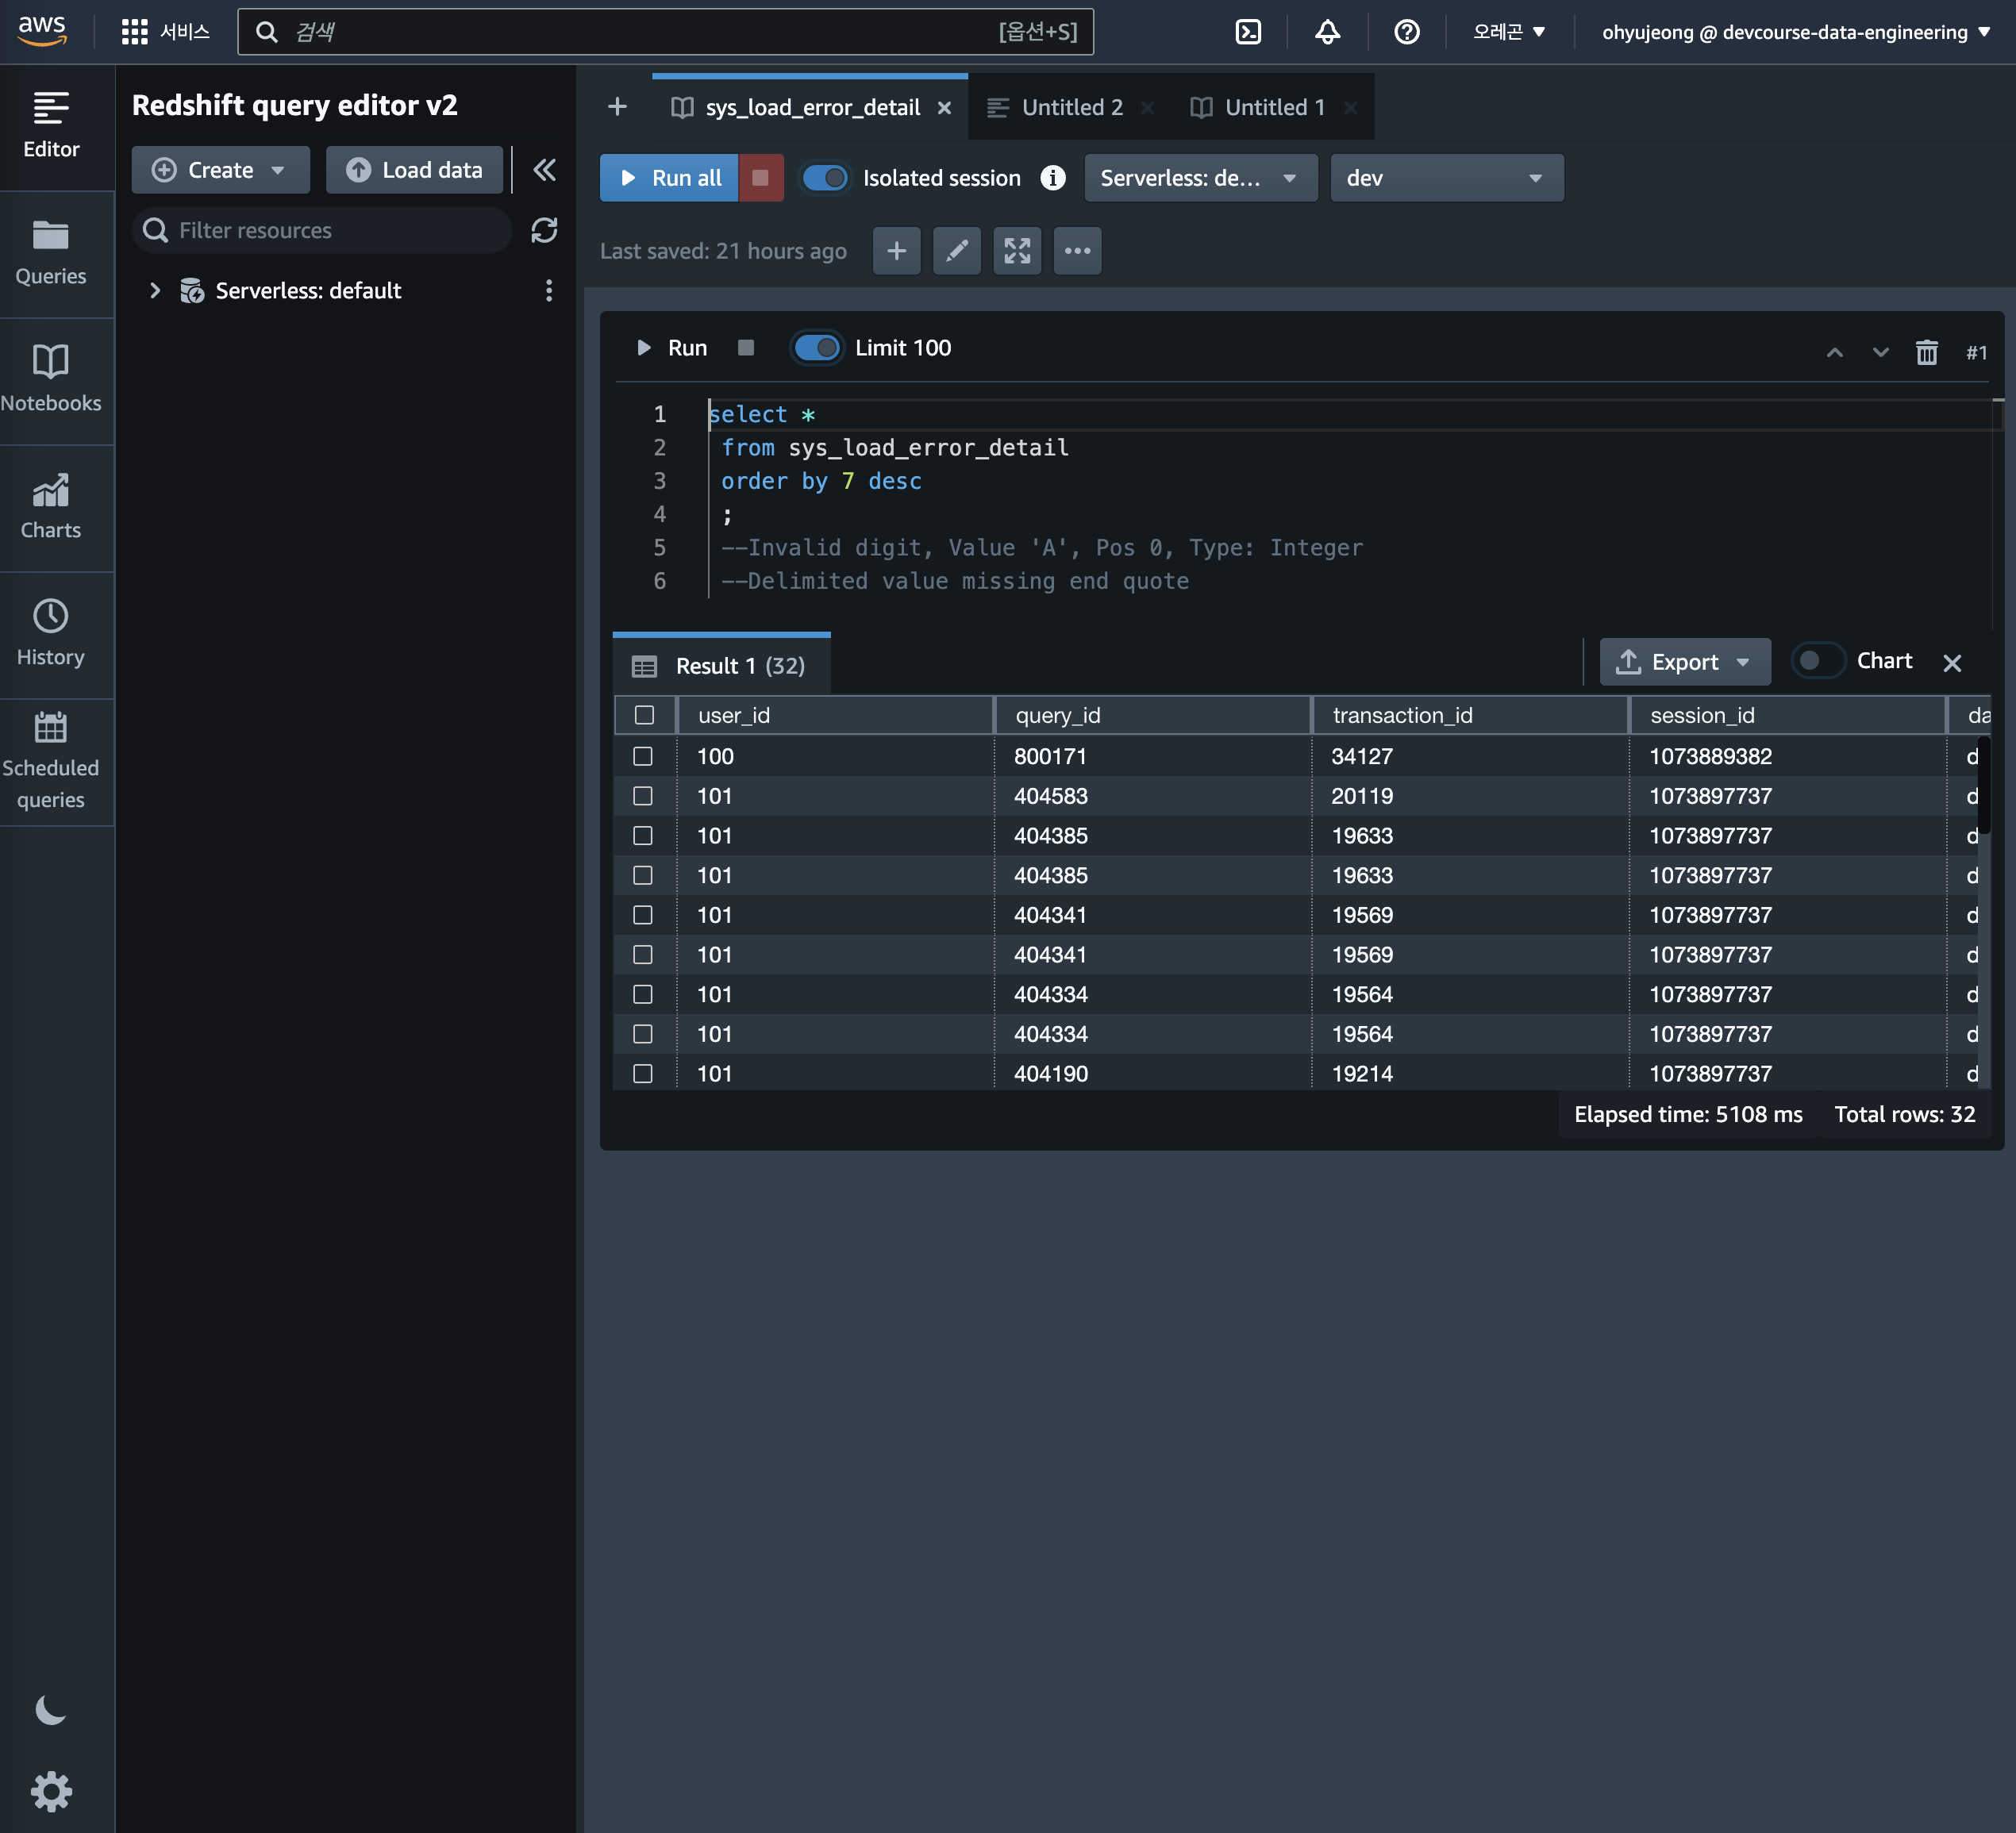Viewport: 2016px width, 1833px height.
Task: Close the sys_load_error_detail tab
Action: [944, 108]
